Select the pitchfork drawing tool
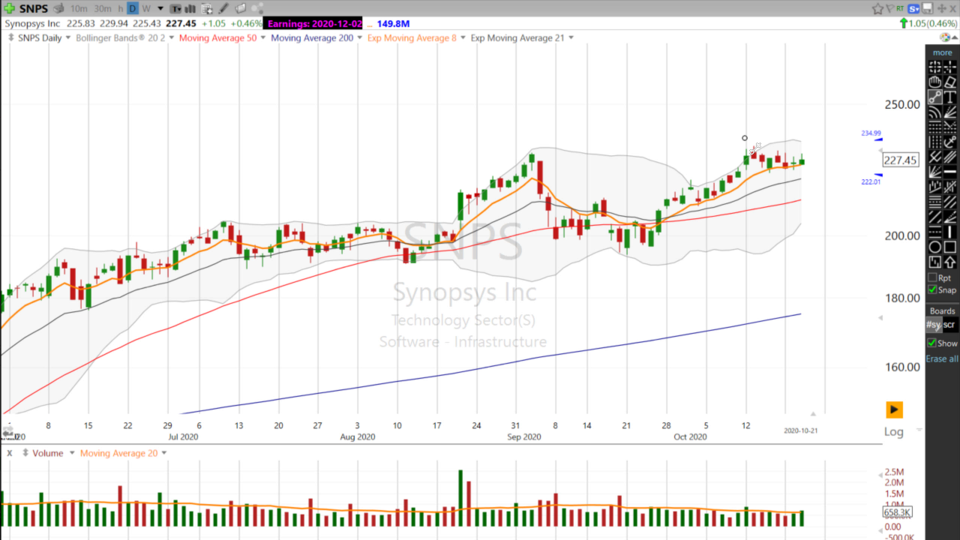Viewport: 960px width, 540px height. click(935, 156)
